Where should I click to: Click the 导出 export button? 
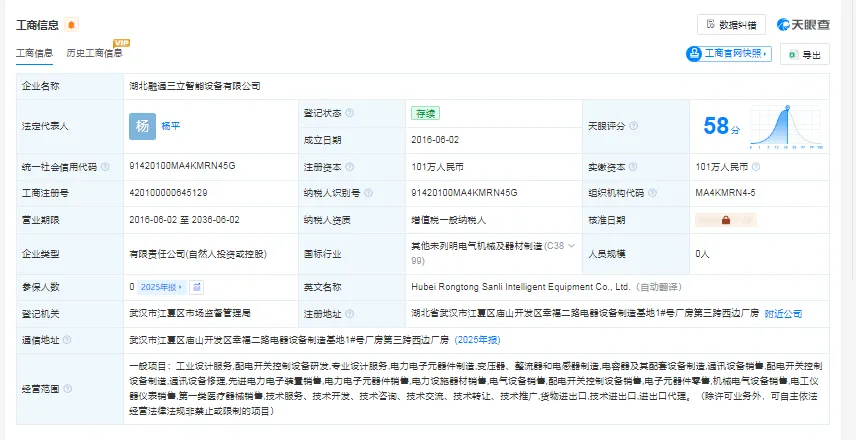(x=805, y=54)
